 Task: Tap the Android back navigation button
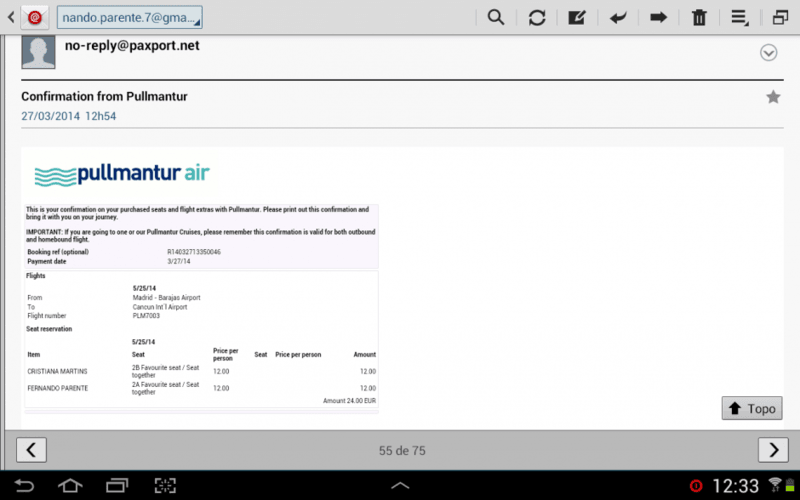click(x=23, y=485)
